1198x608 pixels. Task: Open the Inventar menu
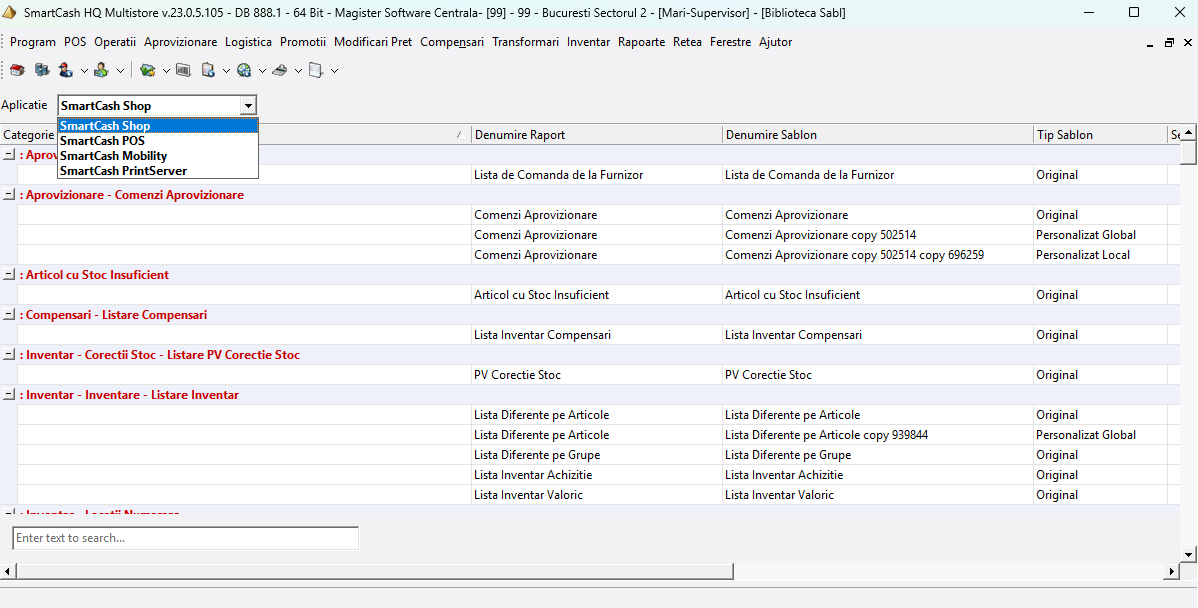[588, 42]
